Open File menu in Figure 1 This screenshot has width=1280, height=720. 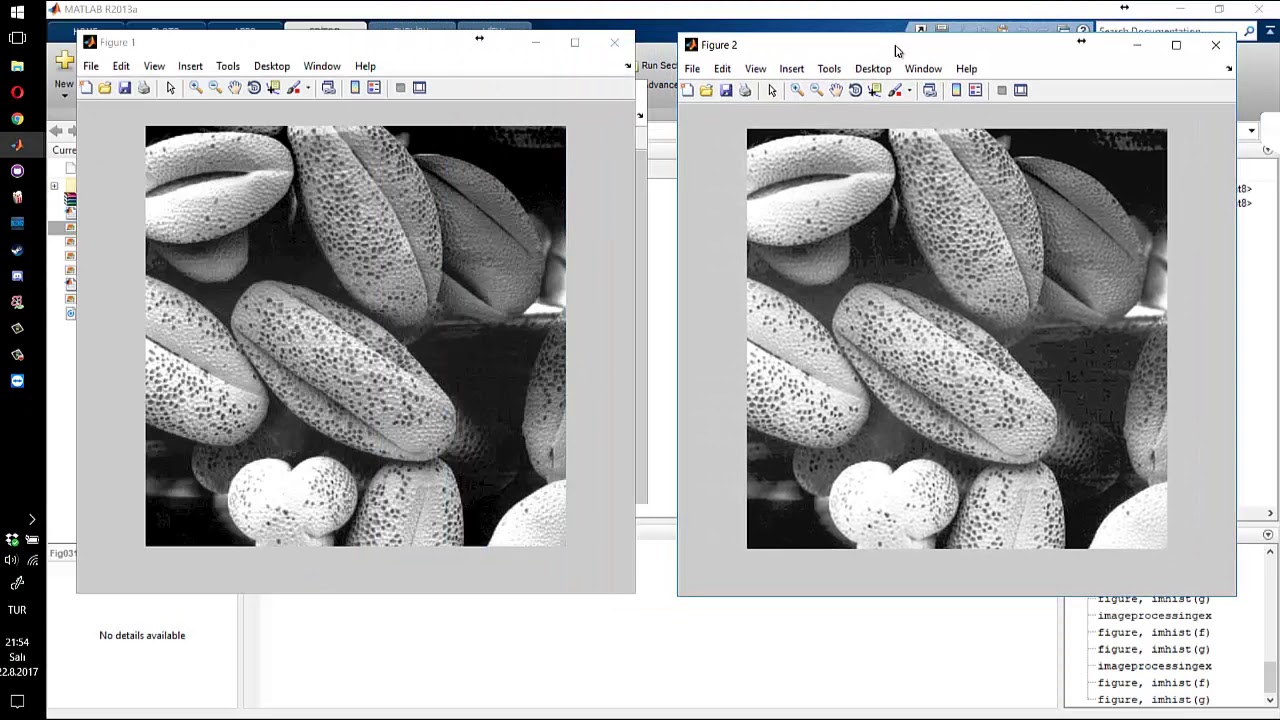91,66
